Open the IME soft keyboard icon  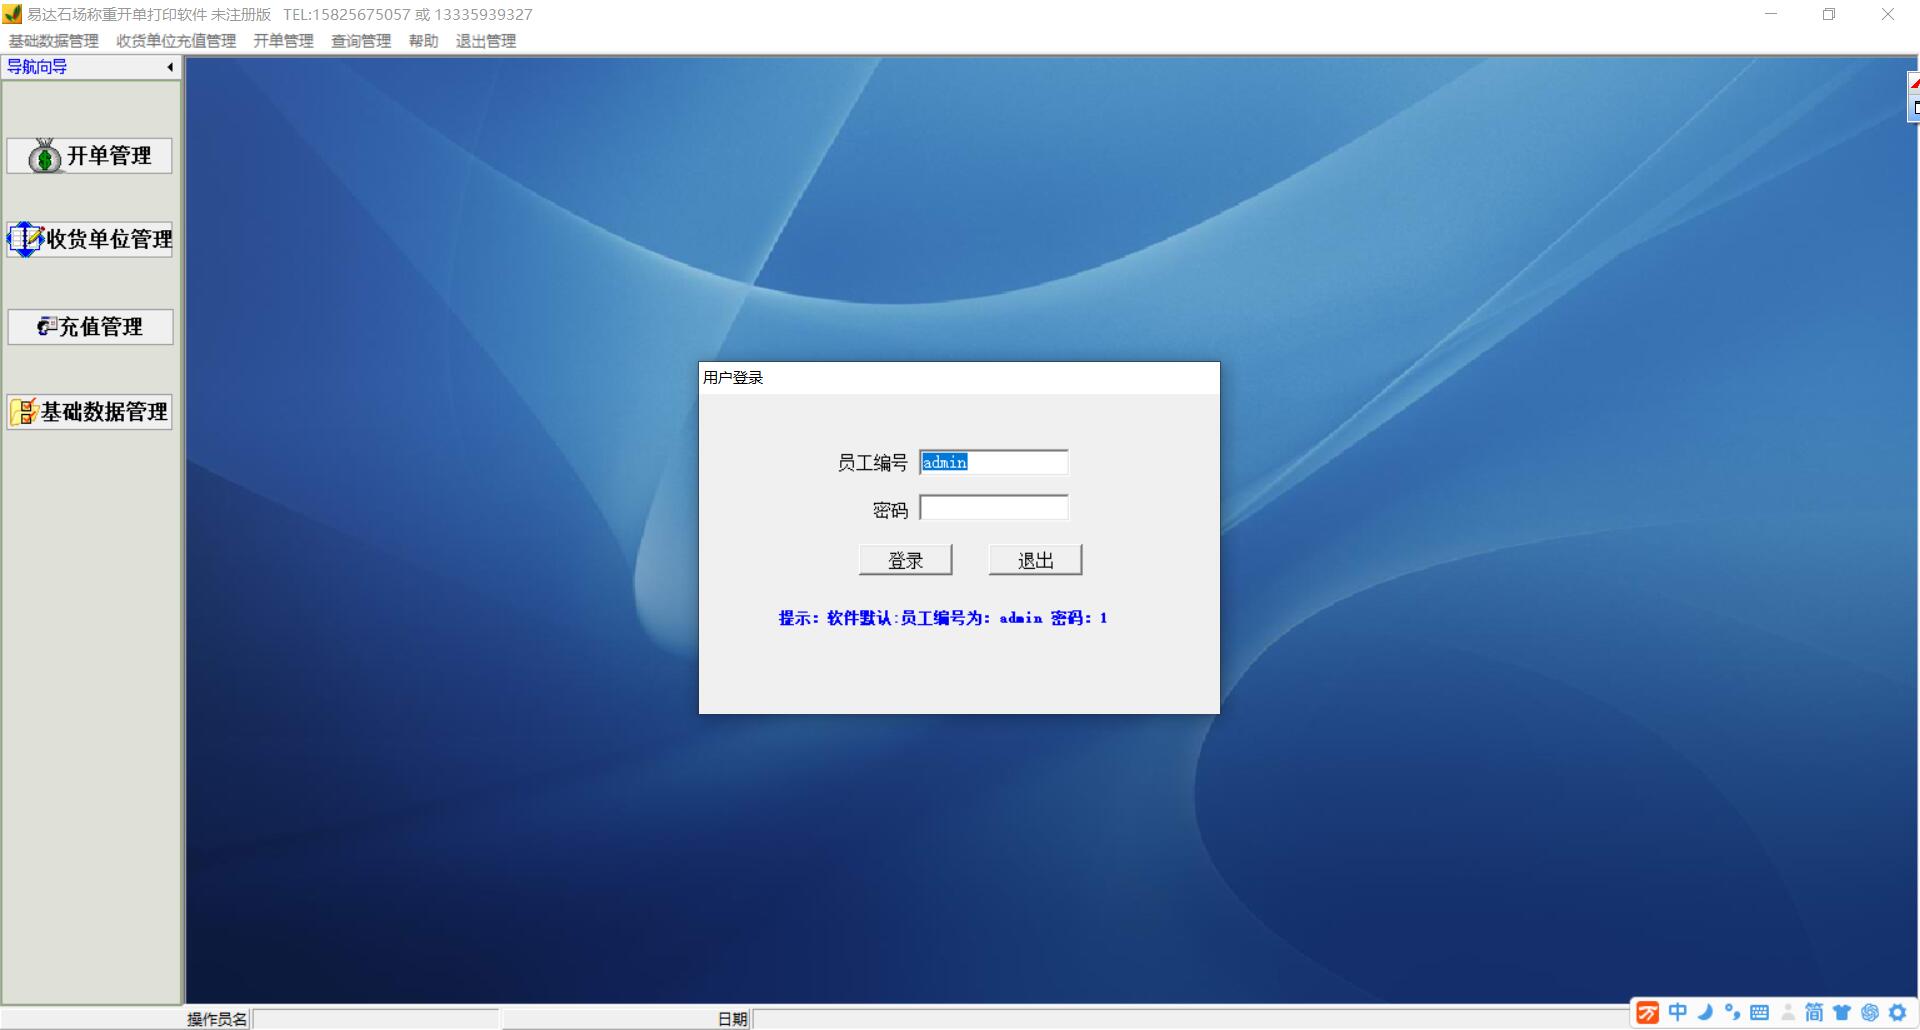1759,1013
